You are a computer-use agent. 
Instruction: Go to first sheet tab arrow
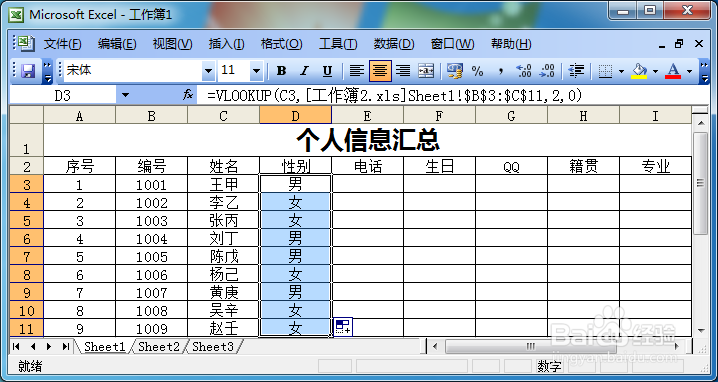pyautogui.click(x=16, y=346)
